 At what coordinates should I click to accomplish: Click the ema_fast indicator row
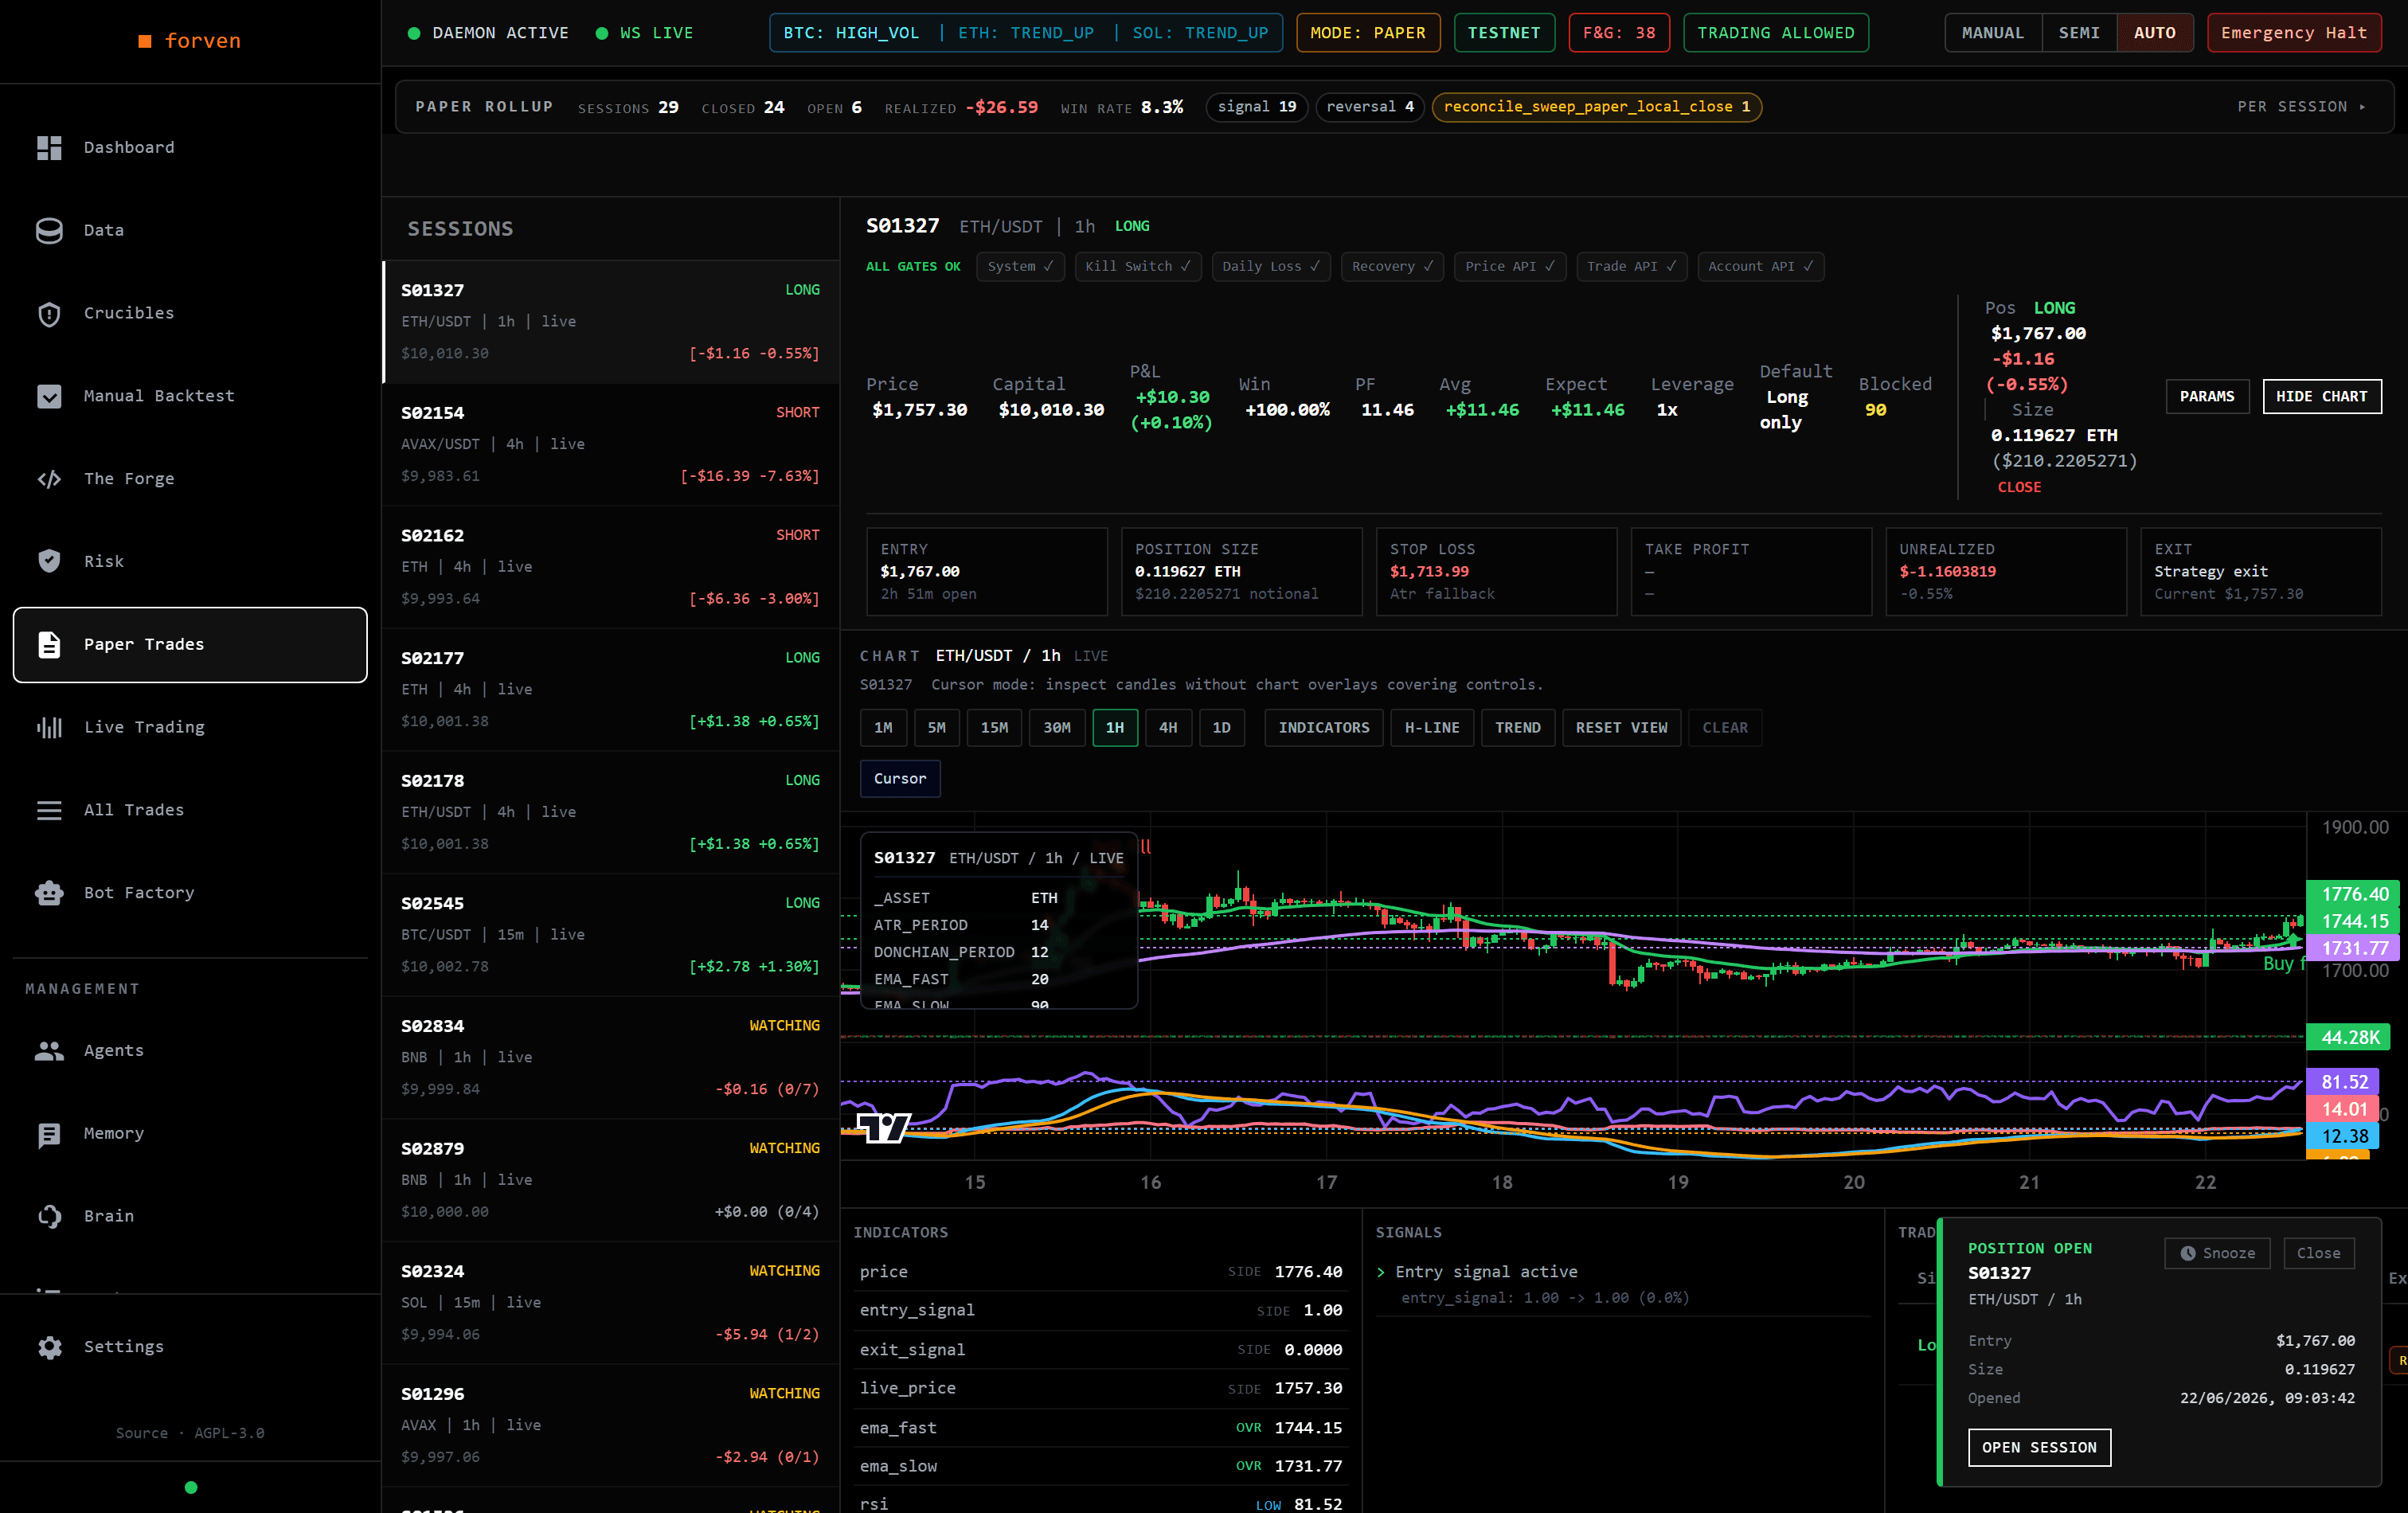[x=1100, y=1428]
